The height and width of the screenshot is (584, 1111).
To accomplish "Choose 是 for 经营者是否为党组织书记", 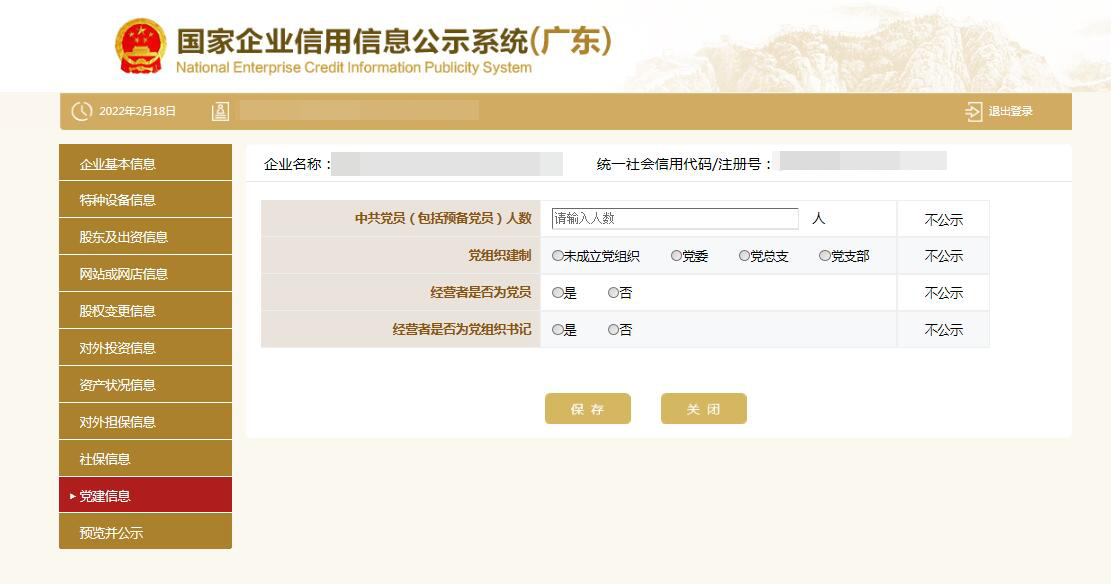I will point(558,330).
